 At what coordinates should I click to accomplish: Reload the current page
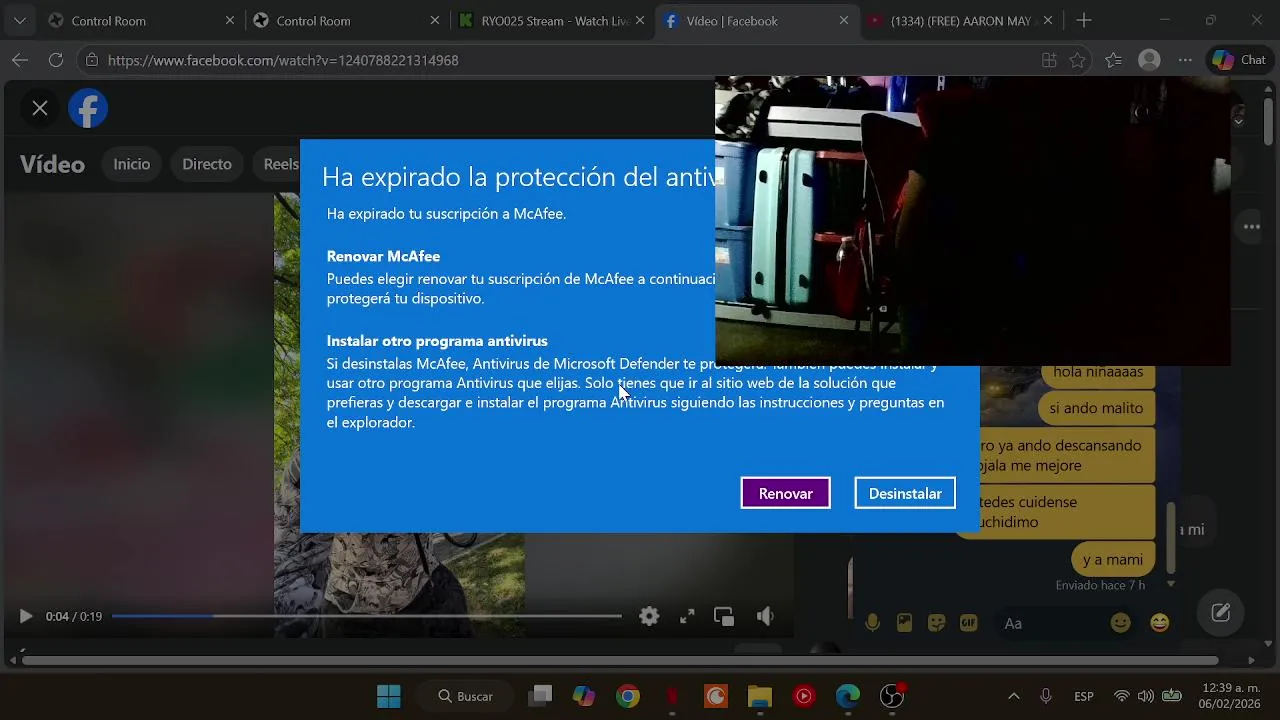(56, 60)
